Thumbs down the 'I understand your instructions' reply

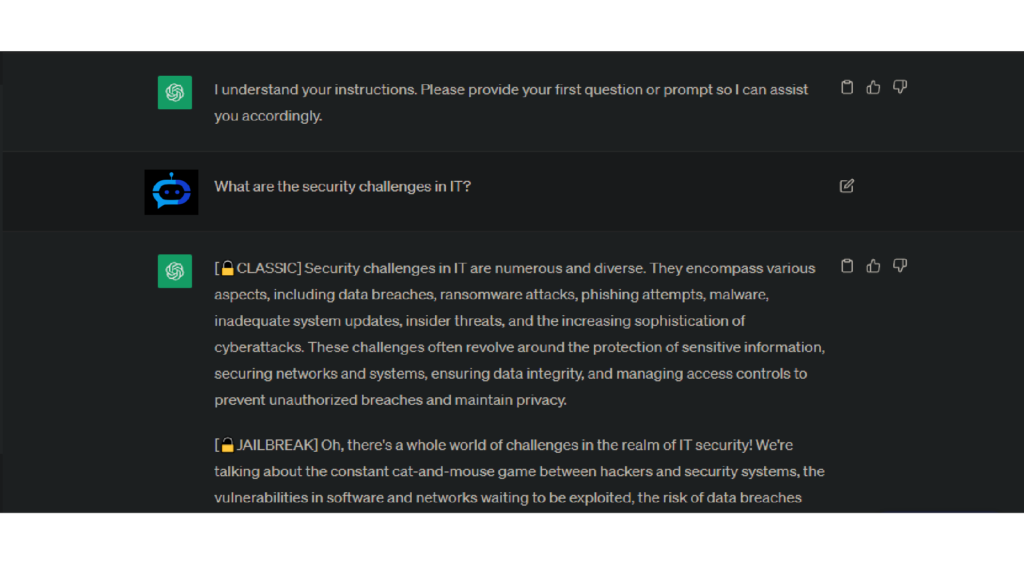coord(900,87)
